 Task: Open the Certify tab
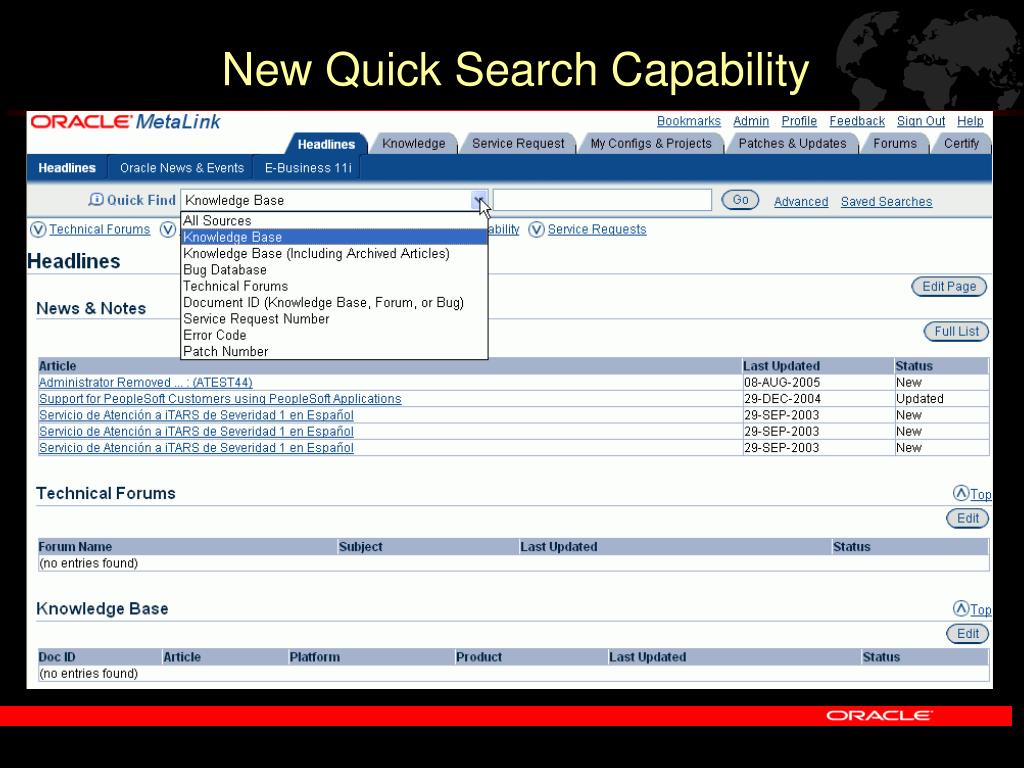[x=961, y=144]
